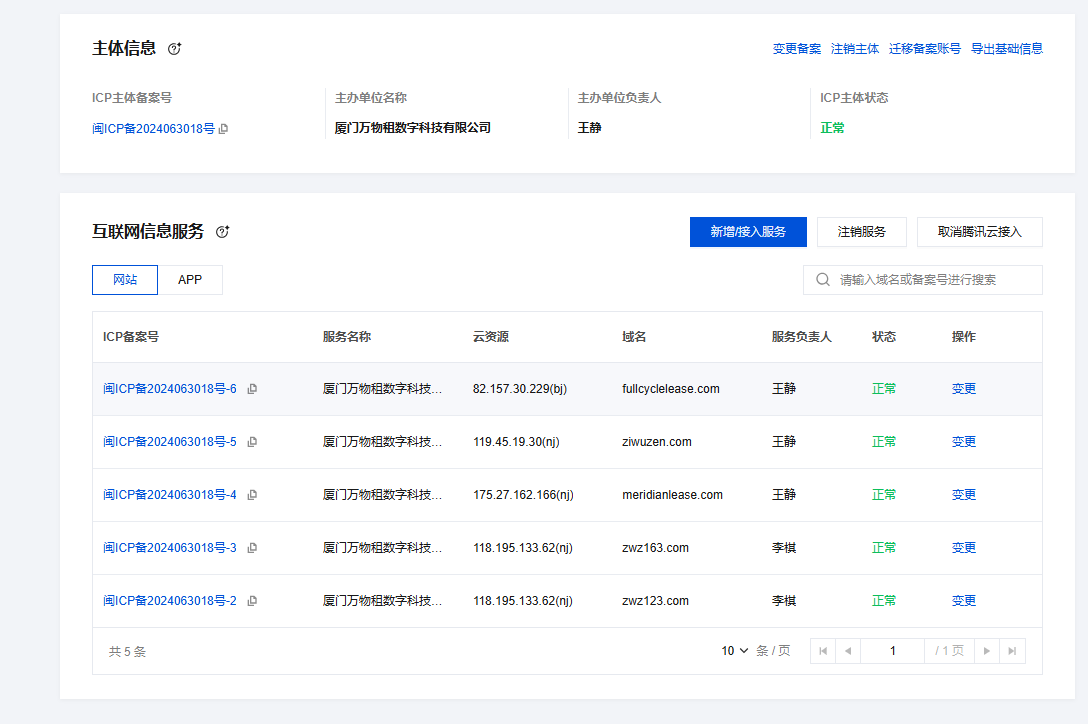Viewport: 1088px width, 724px height.
Task: Click 变更 for zwz163.com row
Action: pos(964,548)
